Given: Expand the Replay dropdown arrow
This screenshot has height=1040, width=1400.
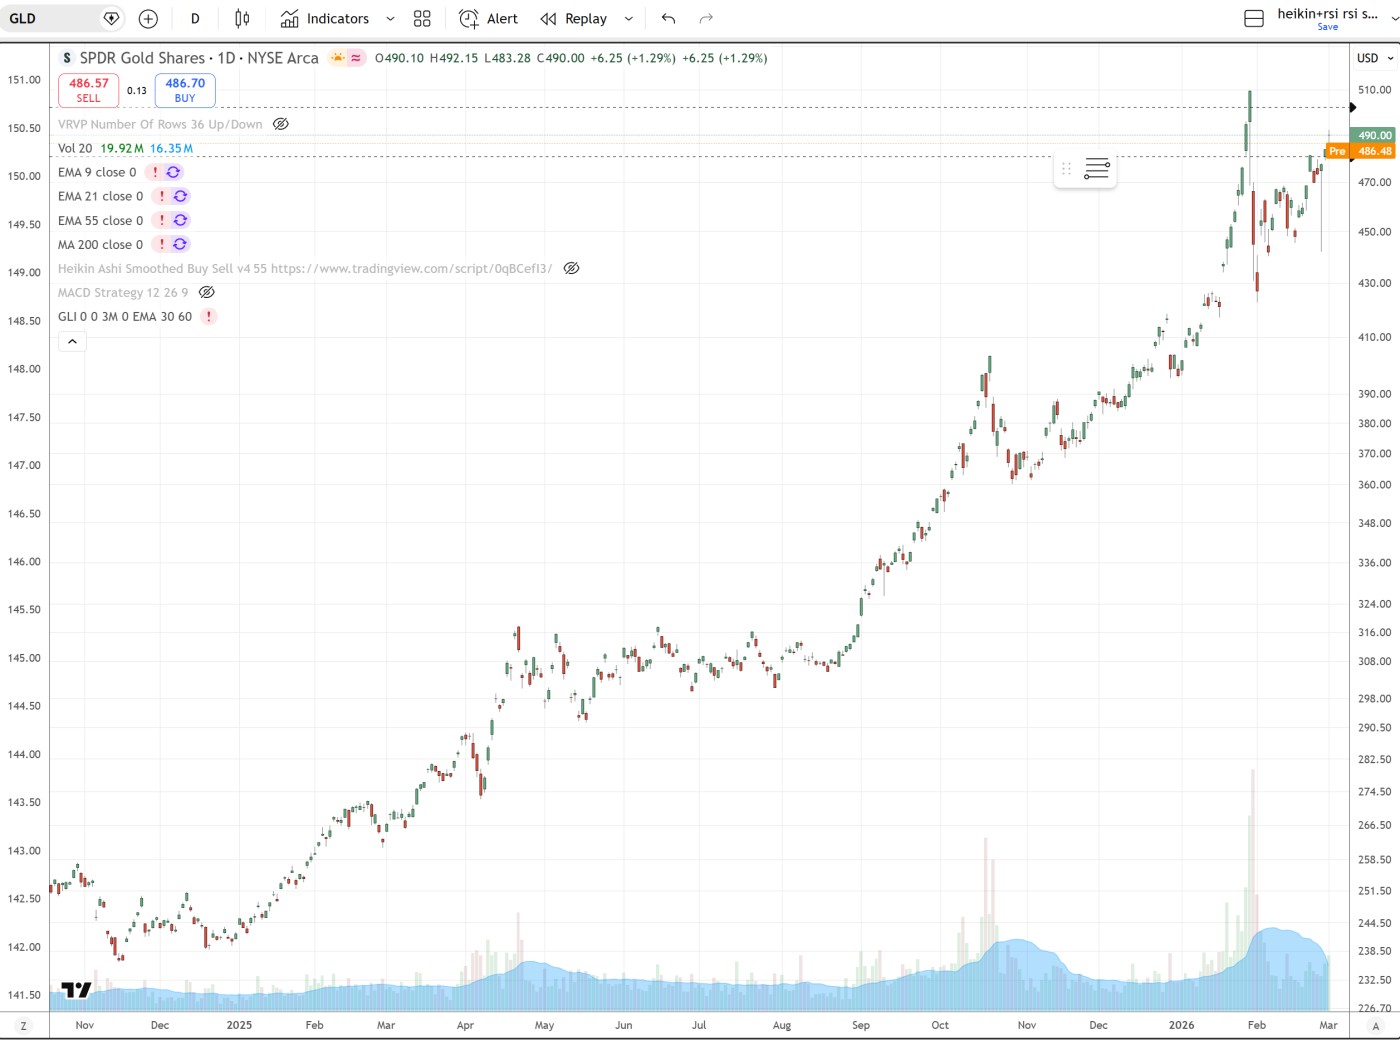Looking at the screenshot, I should (x=629, y=19).
